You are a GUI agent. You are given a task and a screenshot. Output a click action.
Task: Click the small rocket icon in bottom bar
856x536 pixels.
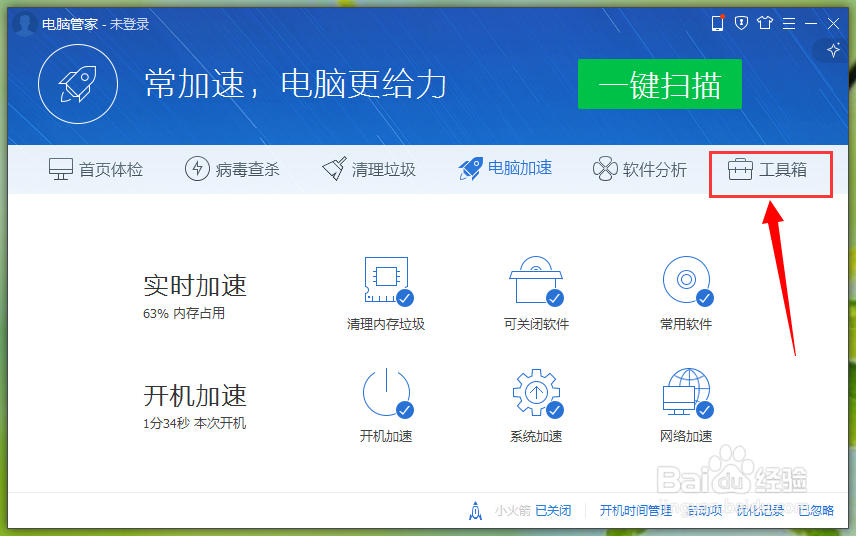(x=475, y=511)
